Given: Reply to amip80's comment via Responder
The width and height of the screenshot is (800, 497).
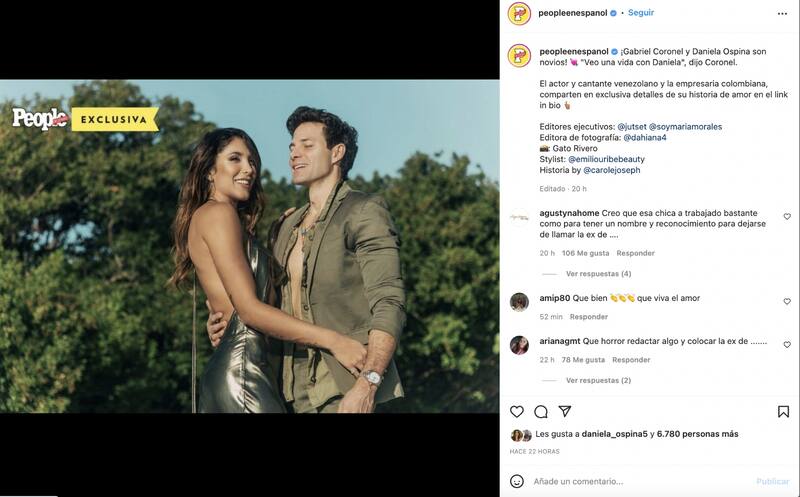Looking at the screenshot, I should (588, 317).
